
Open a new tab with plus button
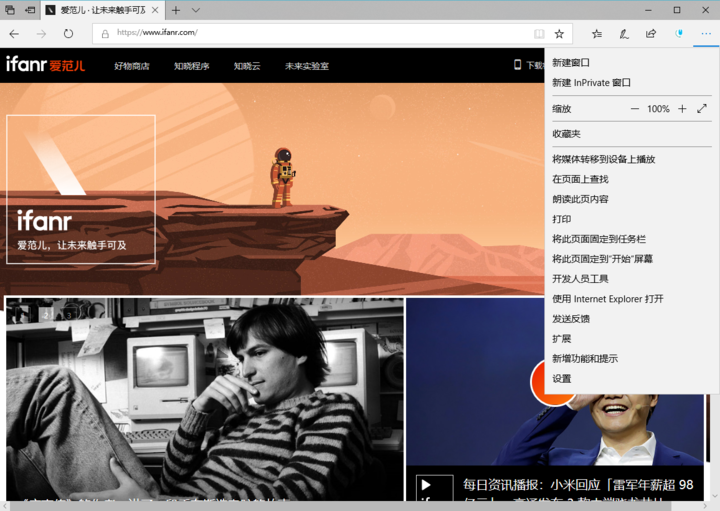176,10
